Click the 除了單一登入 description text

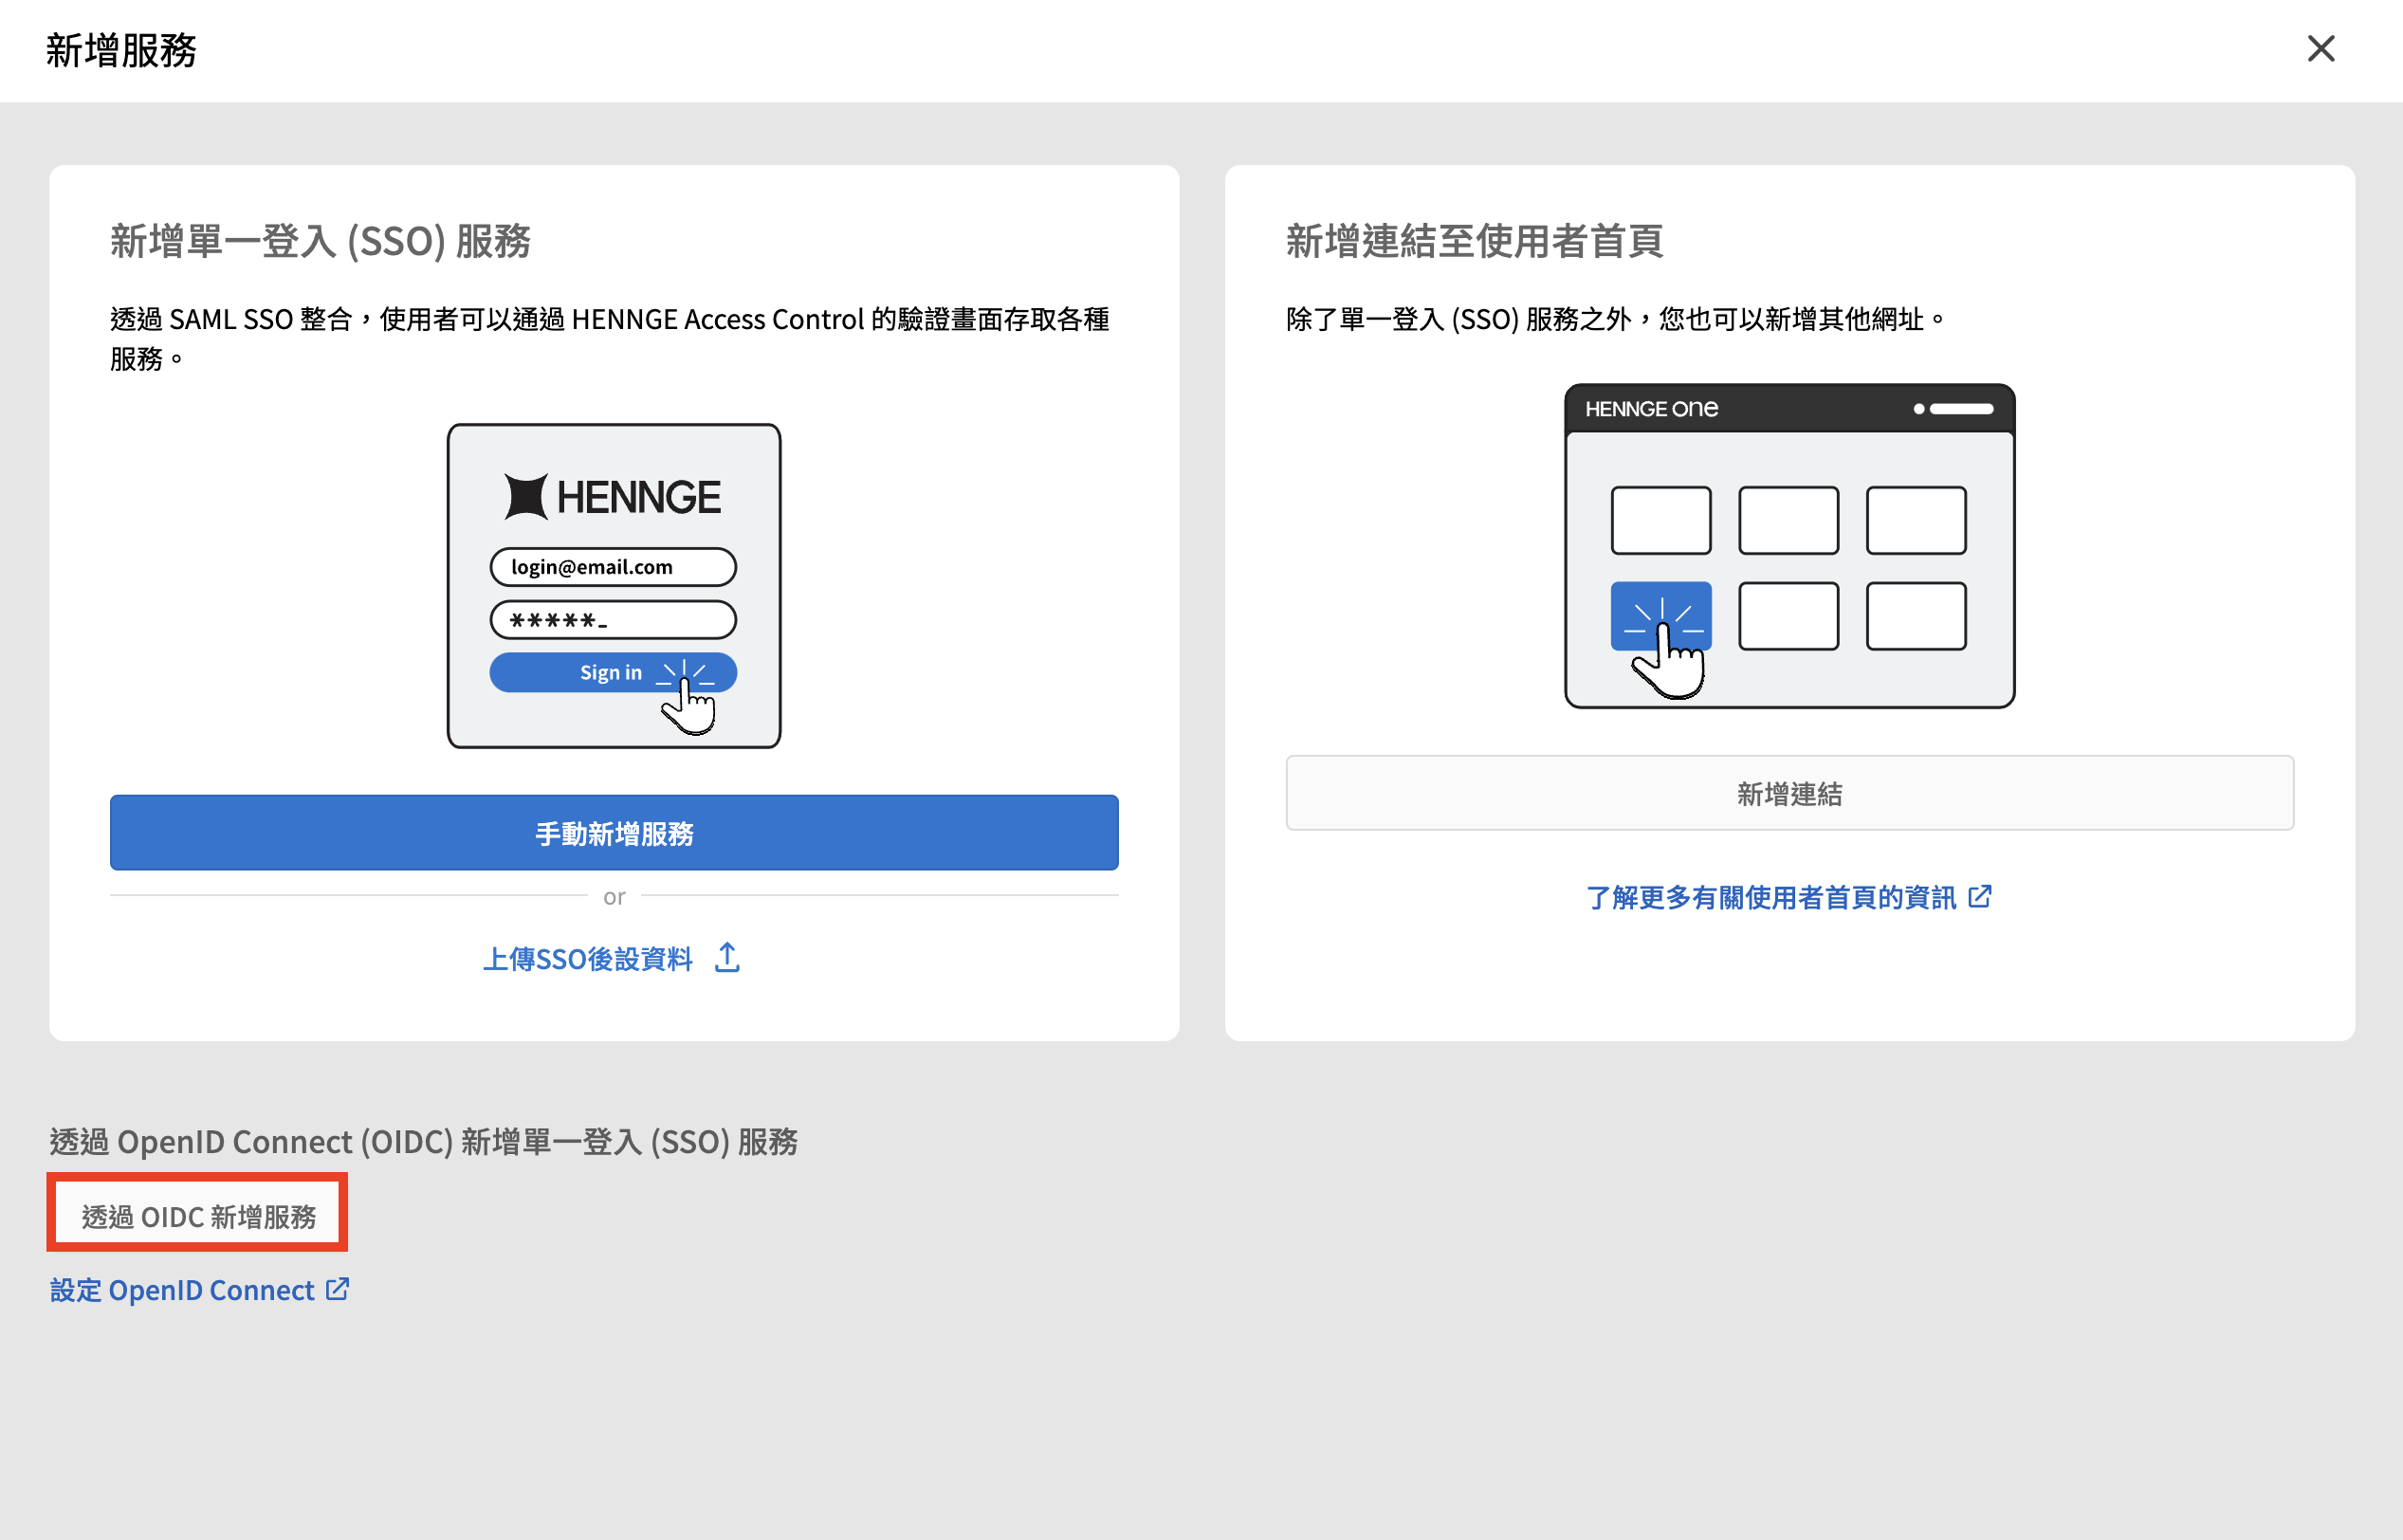[1615, 319]
